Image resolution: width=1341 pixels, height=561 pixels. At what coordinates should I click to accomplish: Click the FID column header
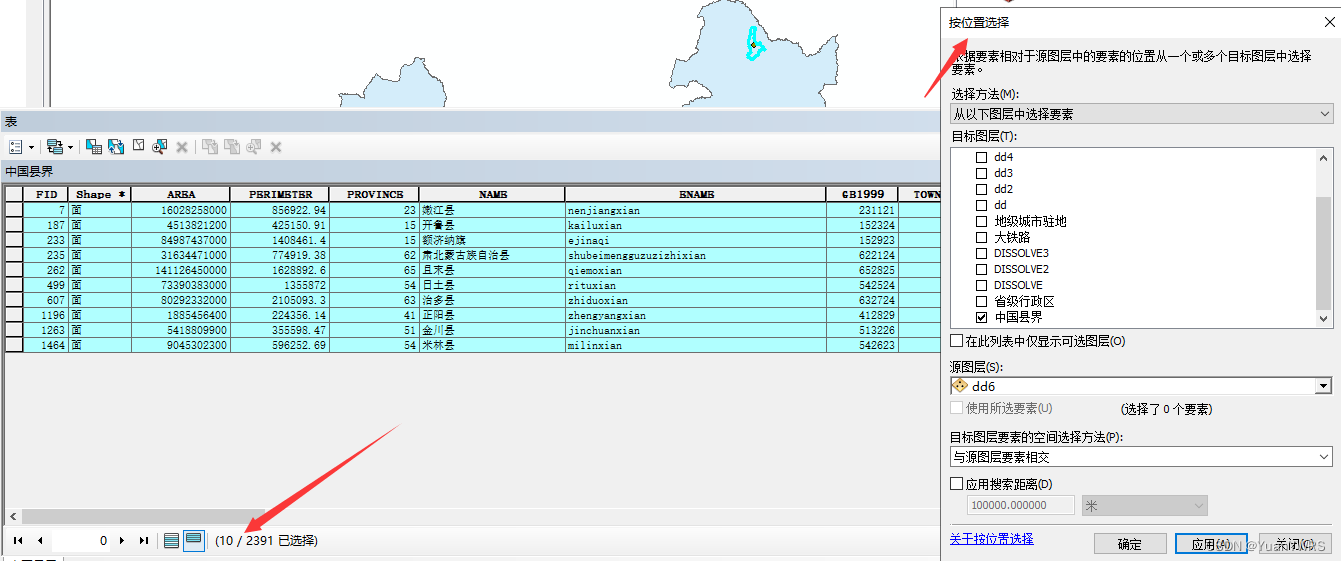click(x=46, y=194)
